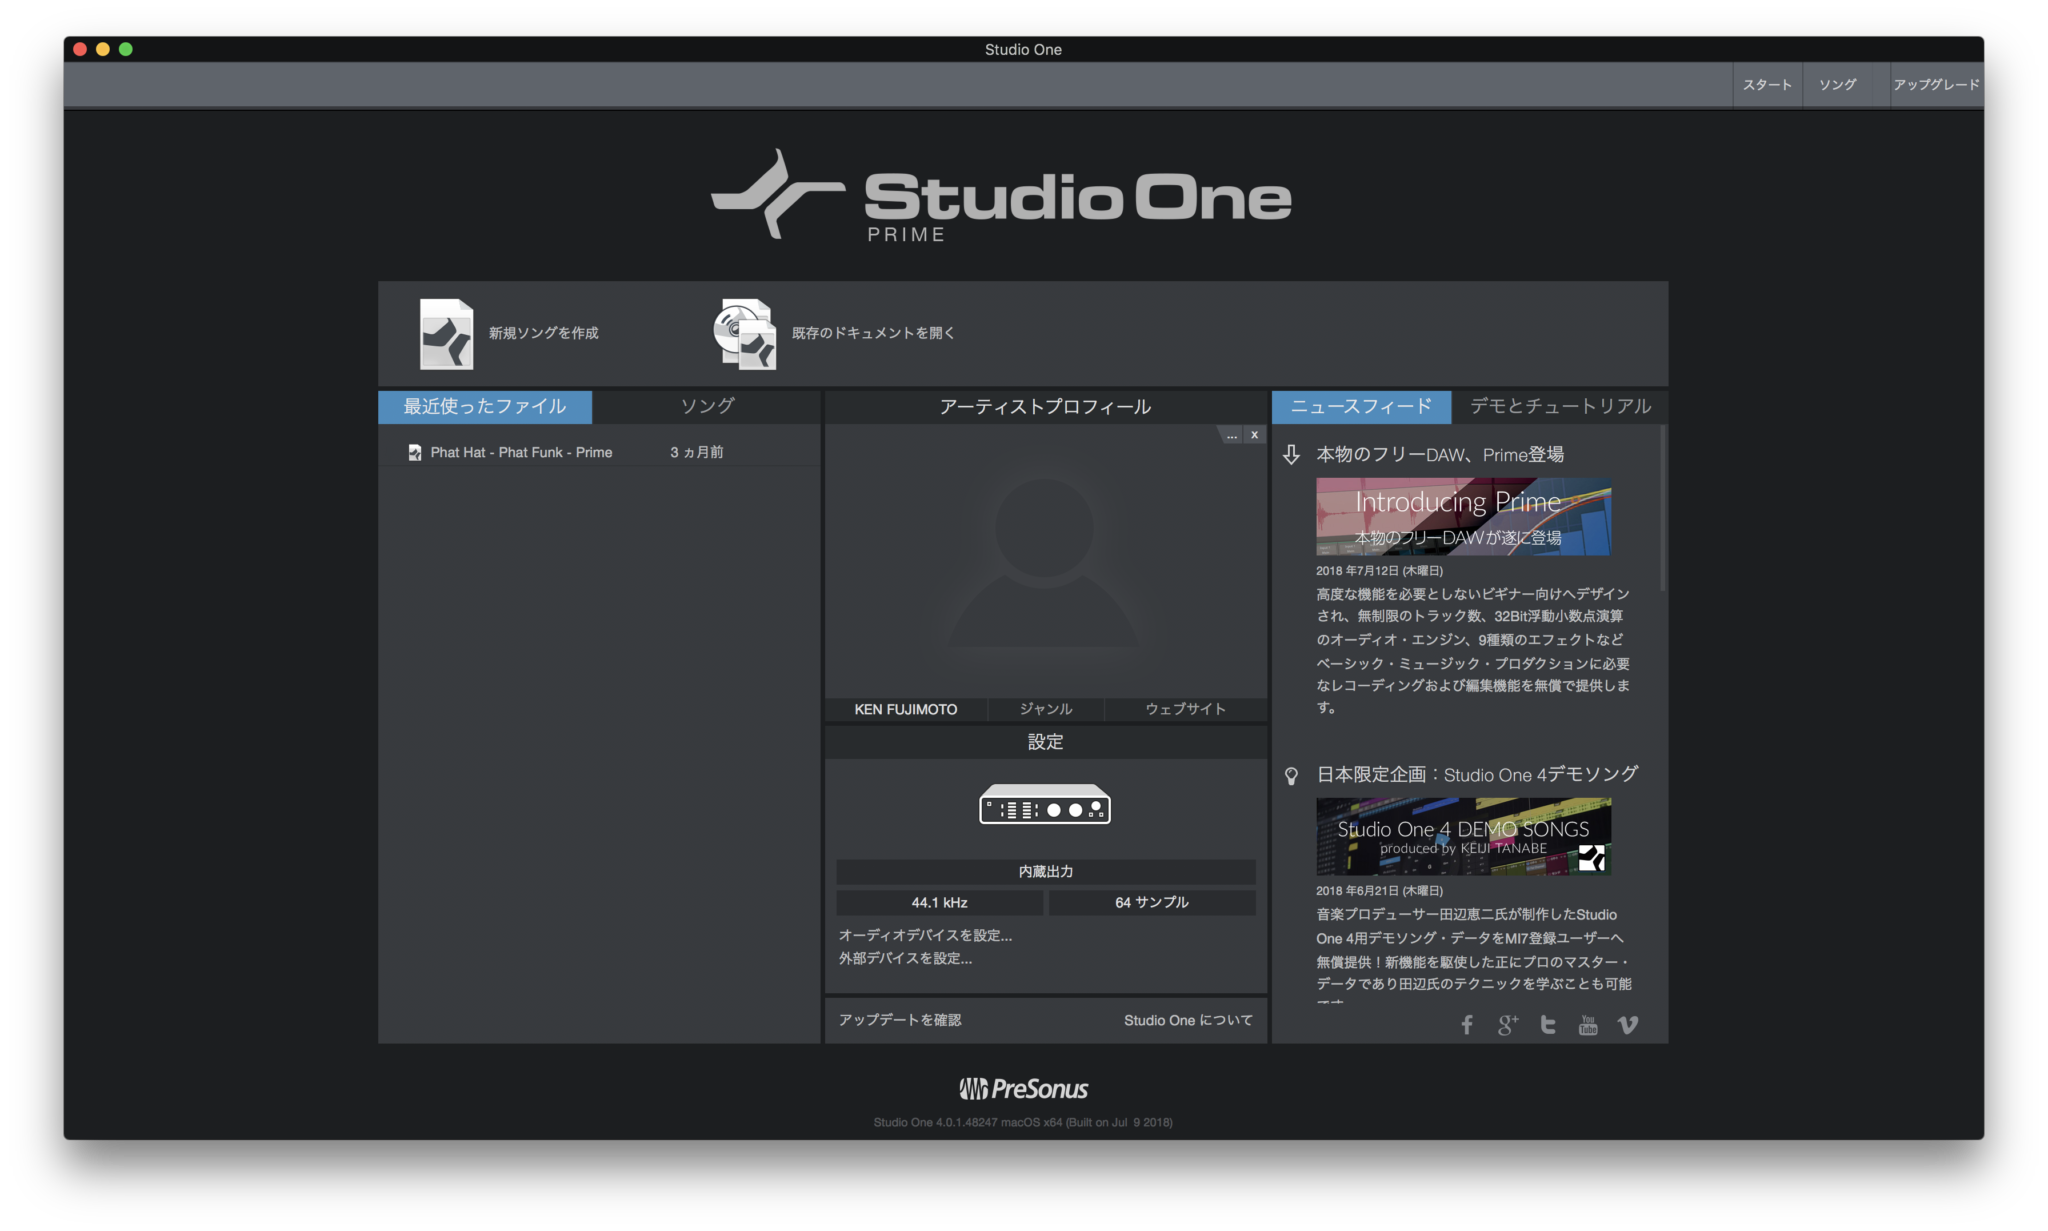
Task: Click アップデートを確認 to check updates
Action: pos(899,1019)
